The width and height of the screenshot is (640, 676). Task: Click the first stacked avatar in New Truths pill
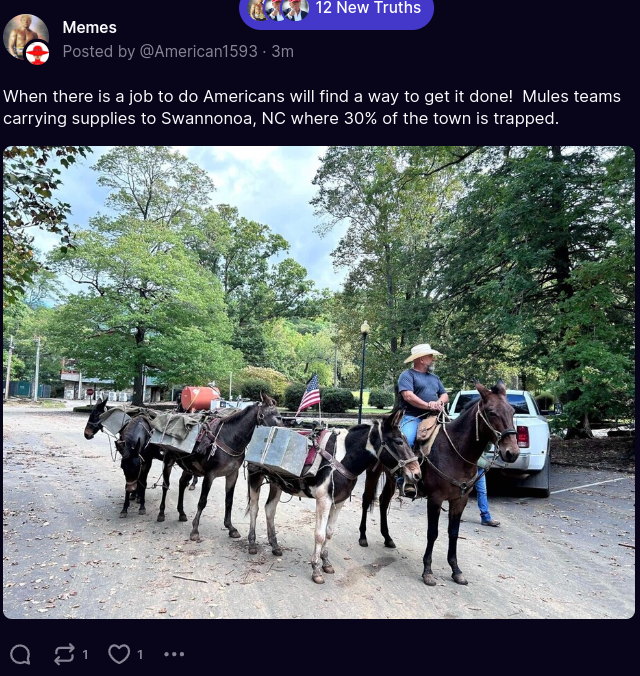(x=257, y=9)
